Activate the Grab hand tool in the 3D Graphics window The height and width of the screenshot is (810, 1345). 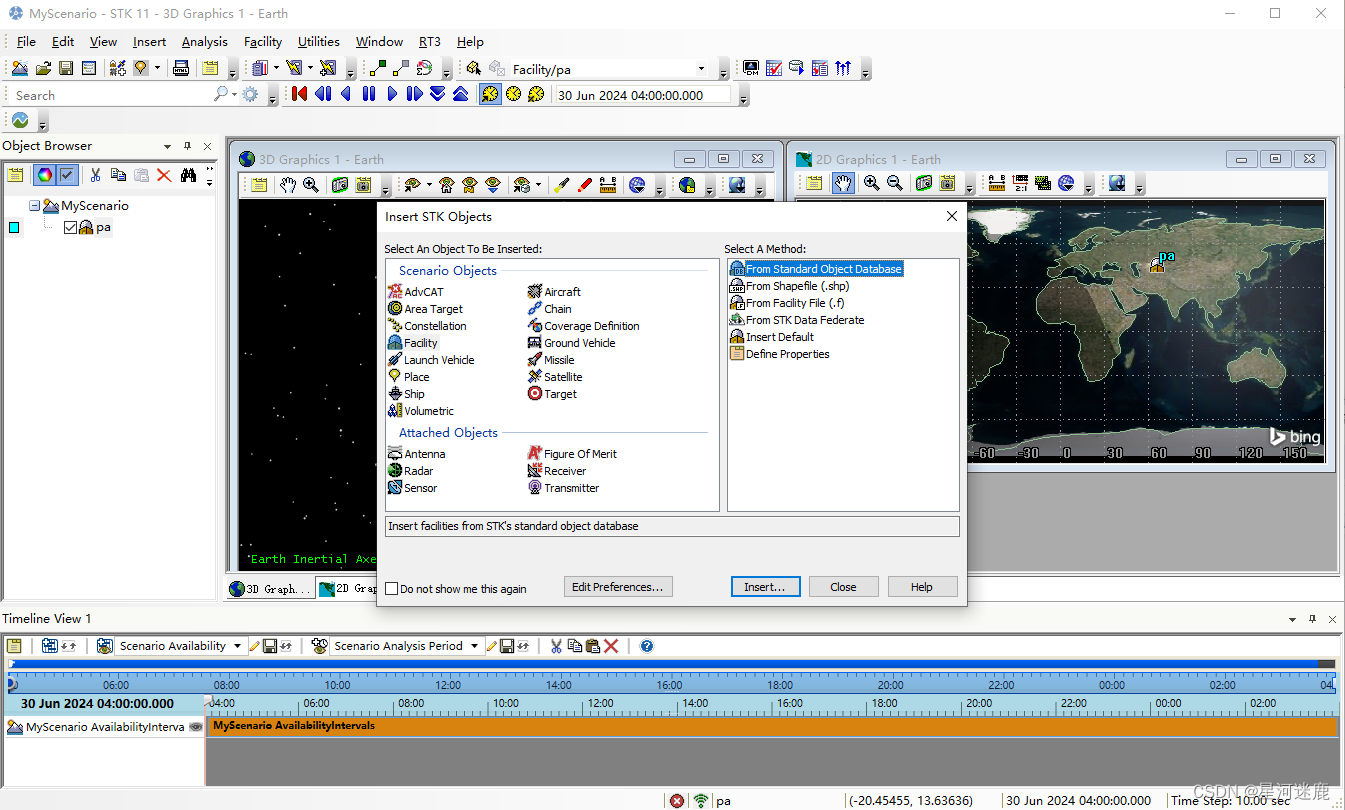coord(288,184)
